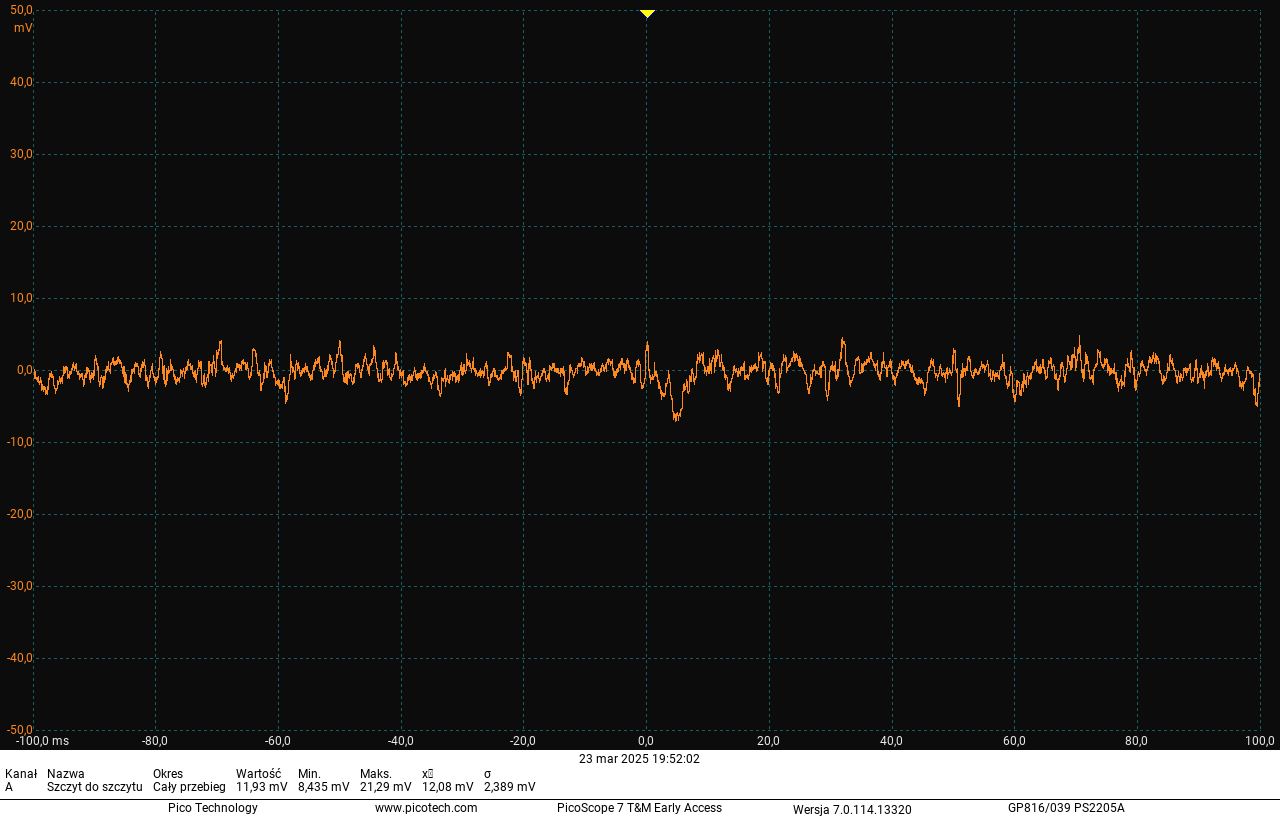This screenshot has height=816, width=1280.
Task: Click the 8,435 mV minimum value
Action: [324, 787]
